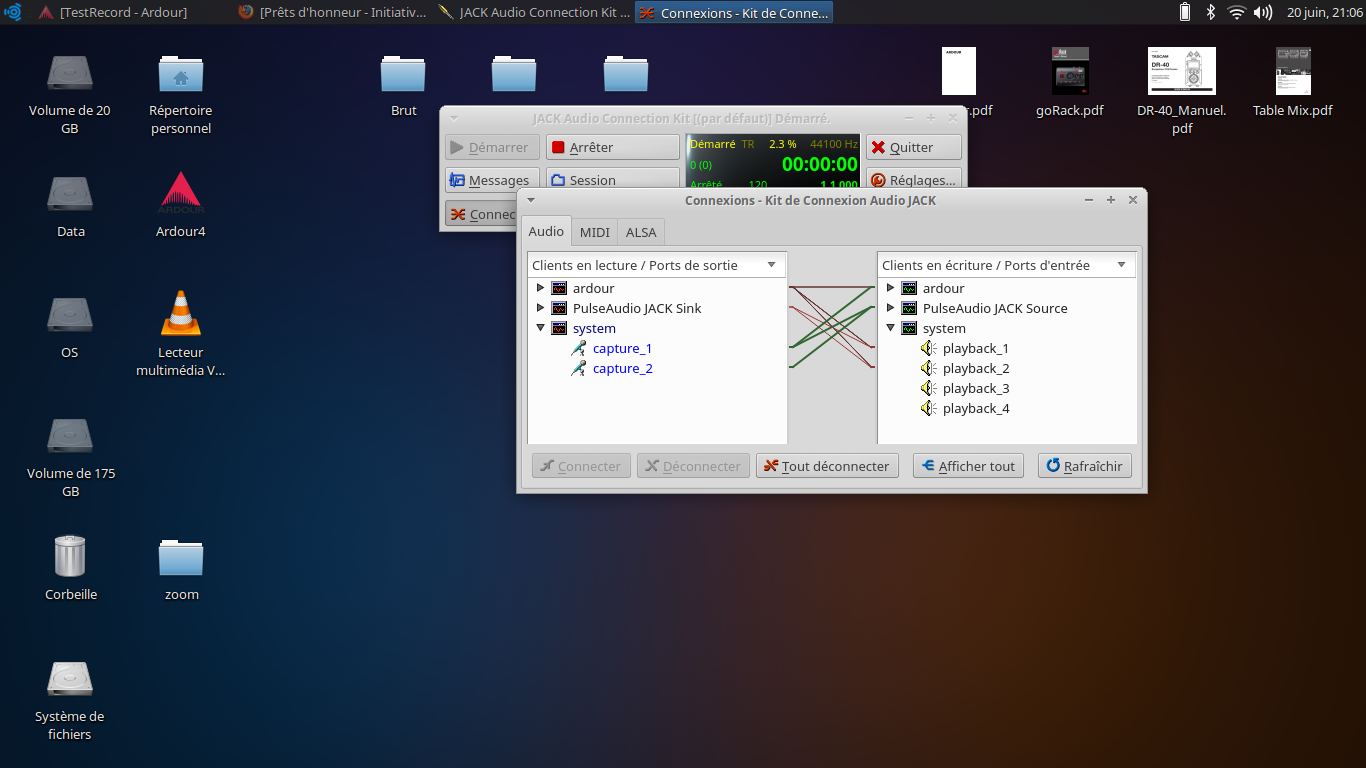Select the Brut folder on the desktop

[404, 73]
